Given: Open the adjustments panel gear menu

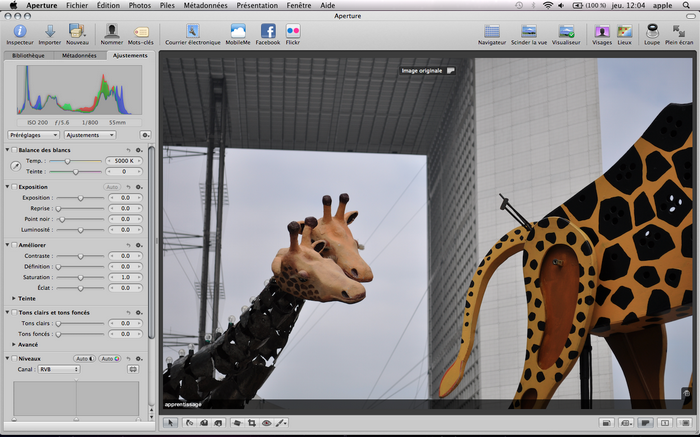Looking at the screenshot, I should [x=145, y=135].
